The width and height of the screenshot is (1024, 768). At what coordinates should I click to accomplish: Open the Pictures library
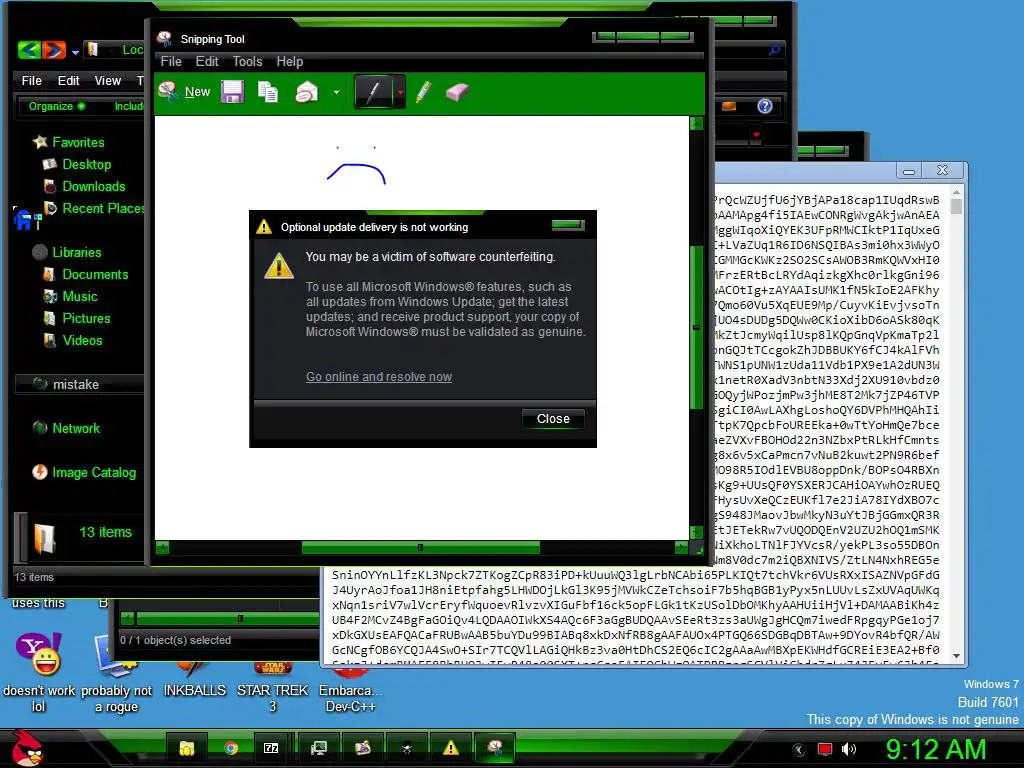(76, 319)
